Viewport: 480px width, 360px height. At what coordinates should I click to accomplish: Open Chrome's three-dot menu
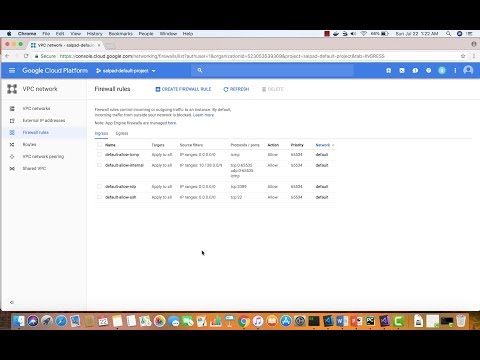pyautogui.click(x=474, y=56)
